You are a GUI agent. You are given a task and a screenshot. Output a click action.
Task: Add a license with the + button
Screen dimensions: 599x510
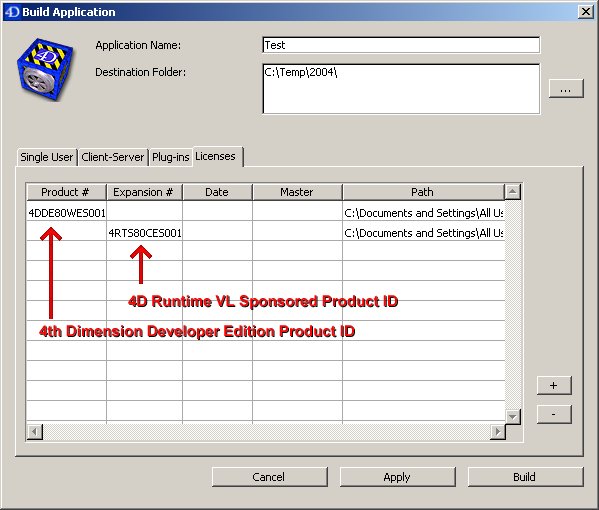tap(554, 385)
